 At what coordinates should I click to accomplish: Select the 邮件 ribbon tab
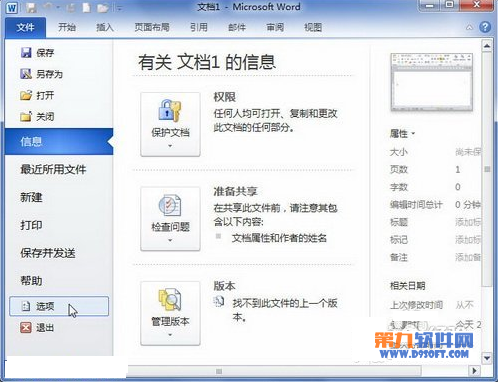coord(237,27)
